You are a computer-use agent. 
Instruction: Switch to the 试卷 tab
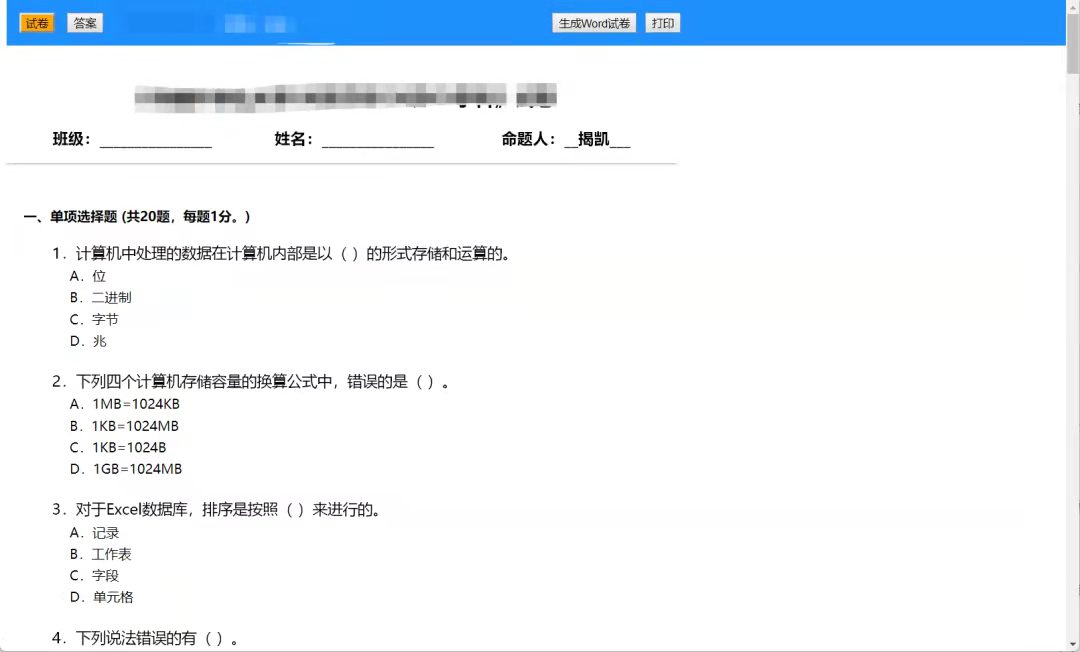click(37, 23)
